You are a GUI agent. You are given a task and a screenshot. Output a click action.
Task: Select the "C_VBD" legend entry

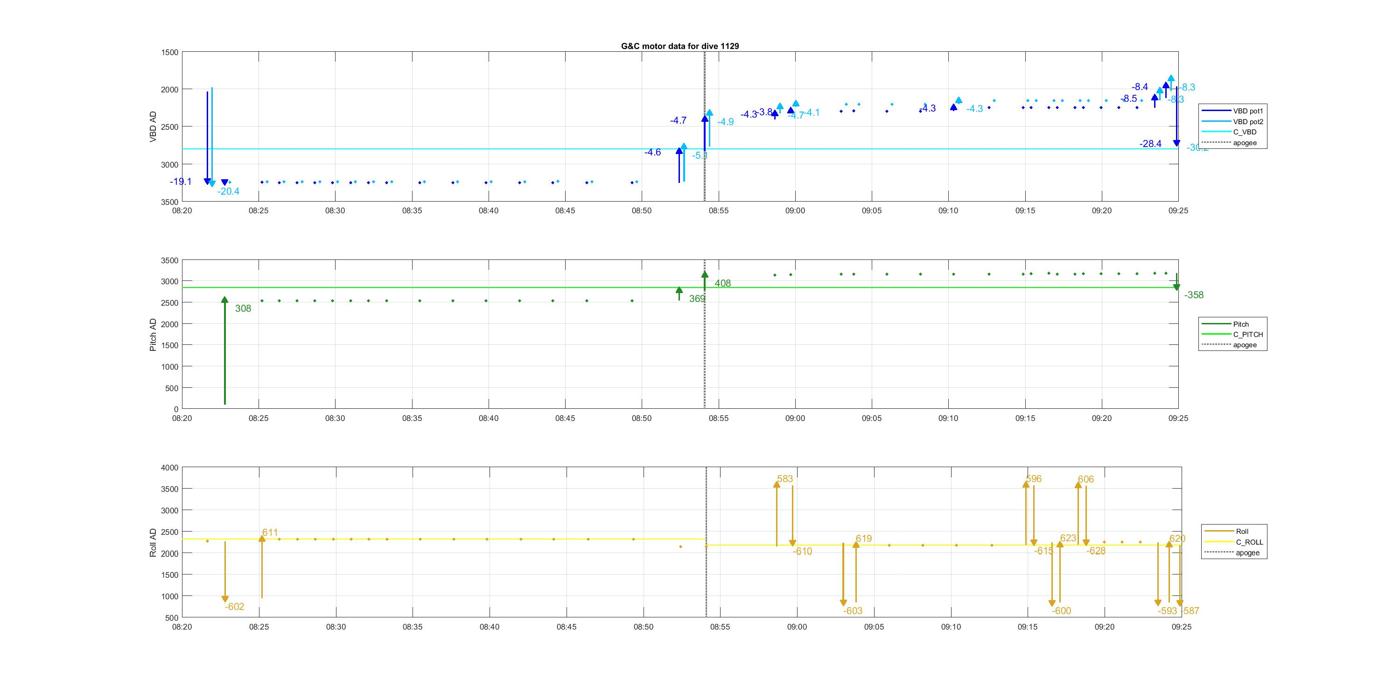click(x=1230, y=132)
